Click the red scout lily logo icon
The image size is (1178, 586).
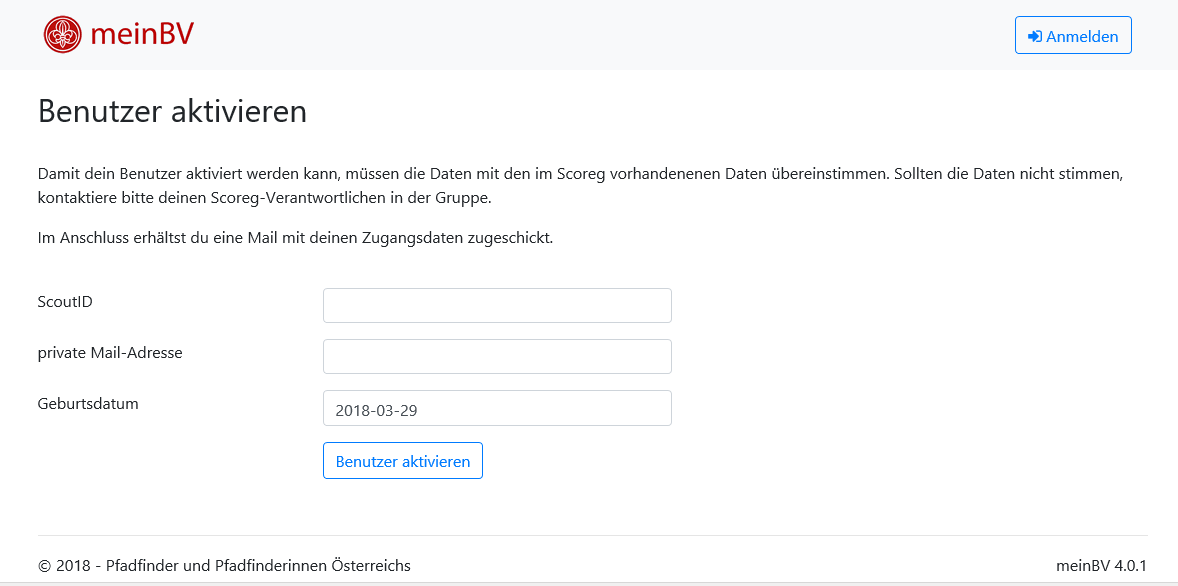click(x=62, y=35)
